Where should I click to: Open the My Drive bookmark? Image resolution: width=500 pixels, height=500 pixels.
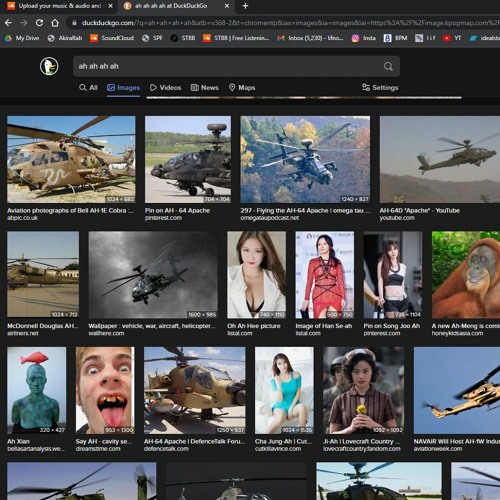click(x=22, y=38)
